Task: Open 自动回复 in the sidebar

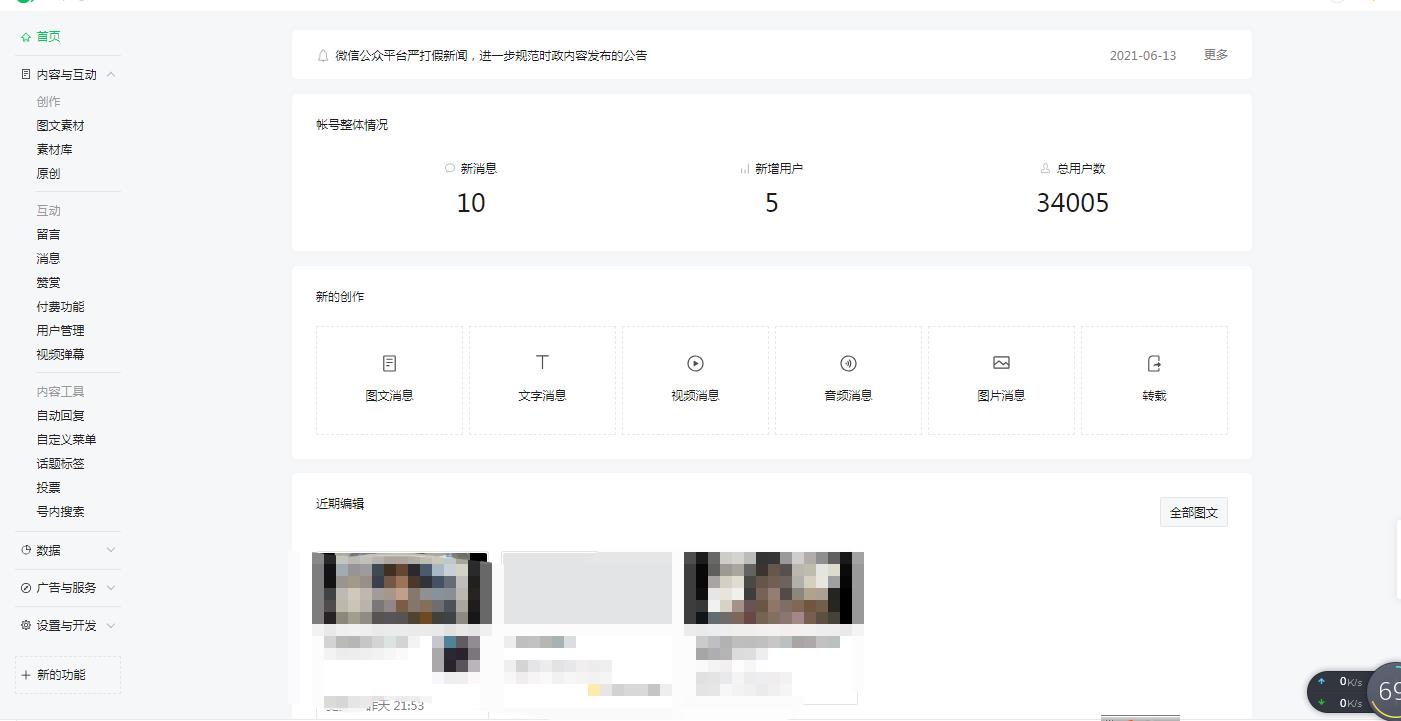Action: [61, 416]
